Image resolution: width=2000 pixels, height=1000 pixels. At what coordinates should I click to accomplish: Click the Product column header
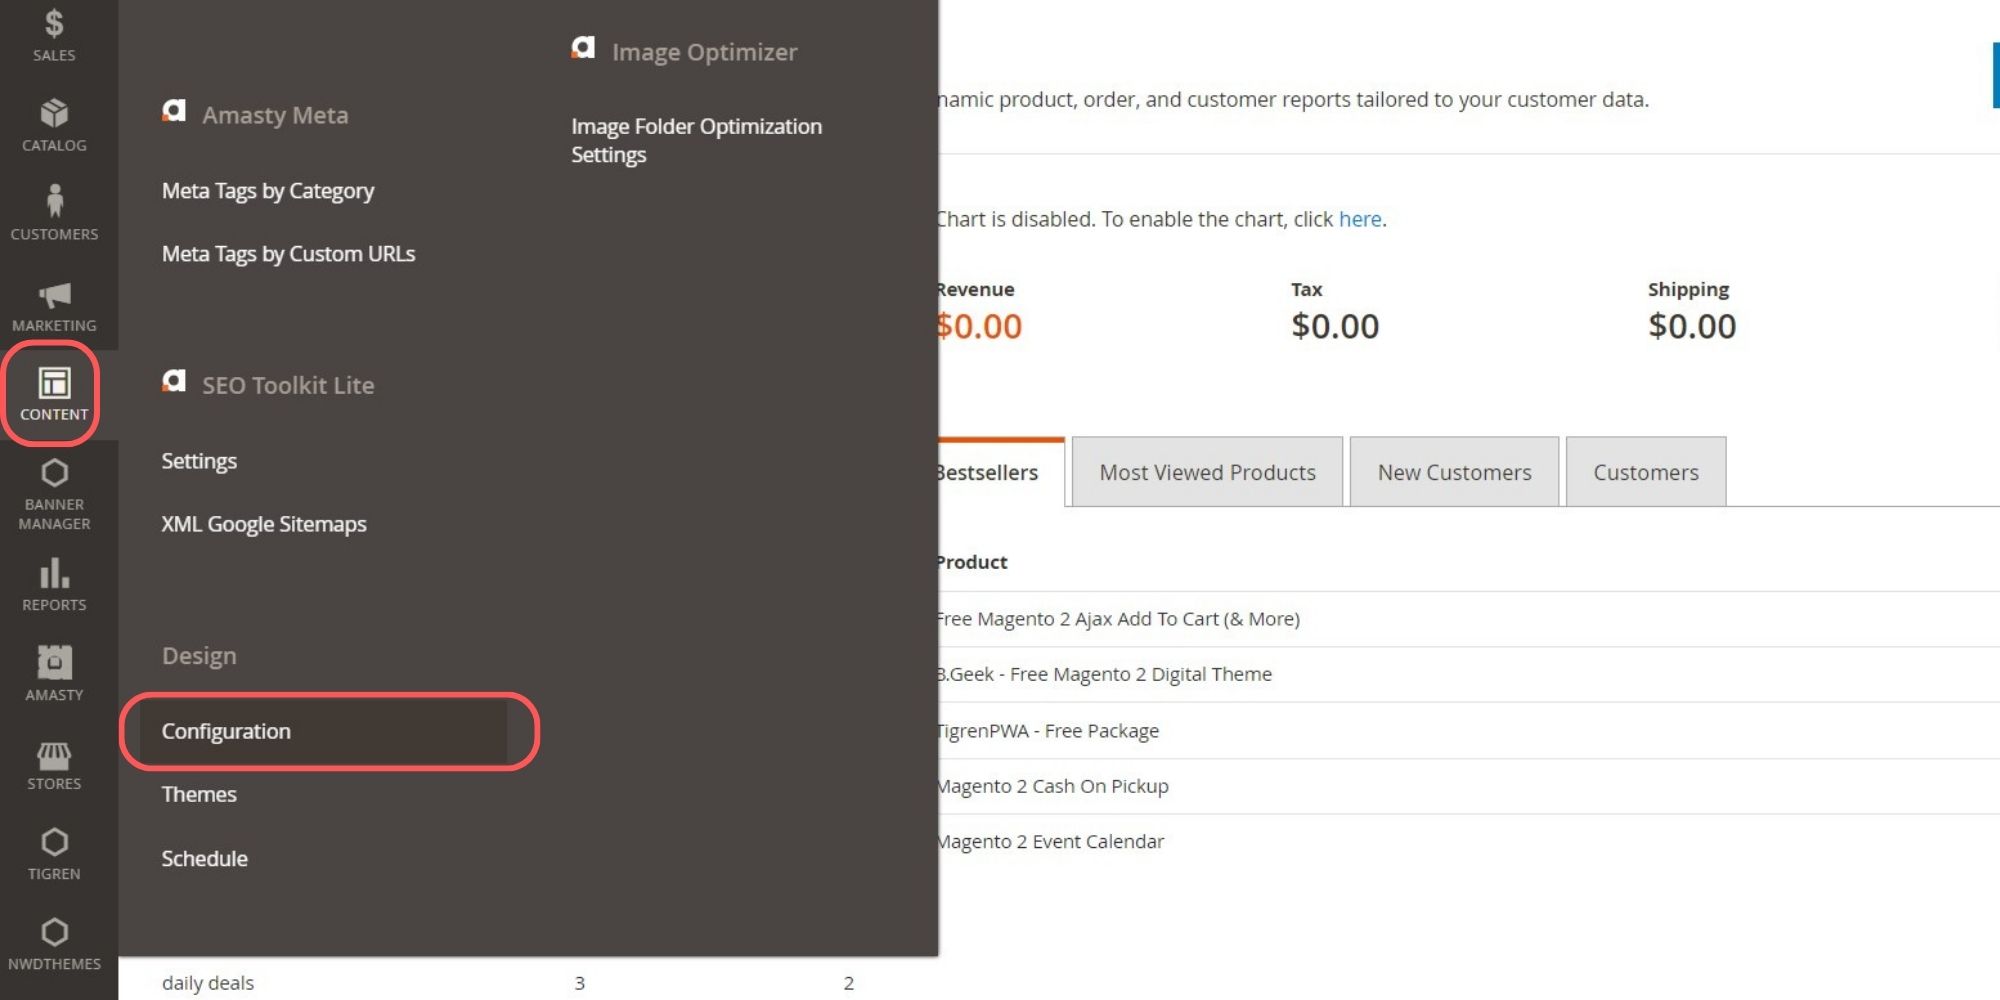pos(971,562)
